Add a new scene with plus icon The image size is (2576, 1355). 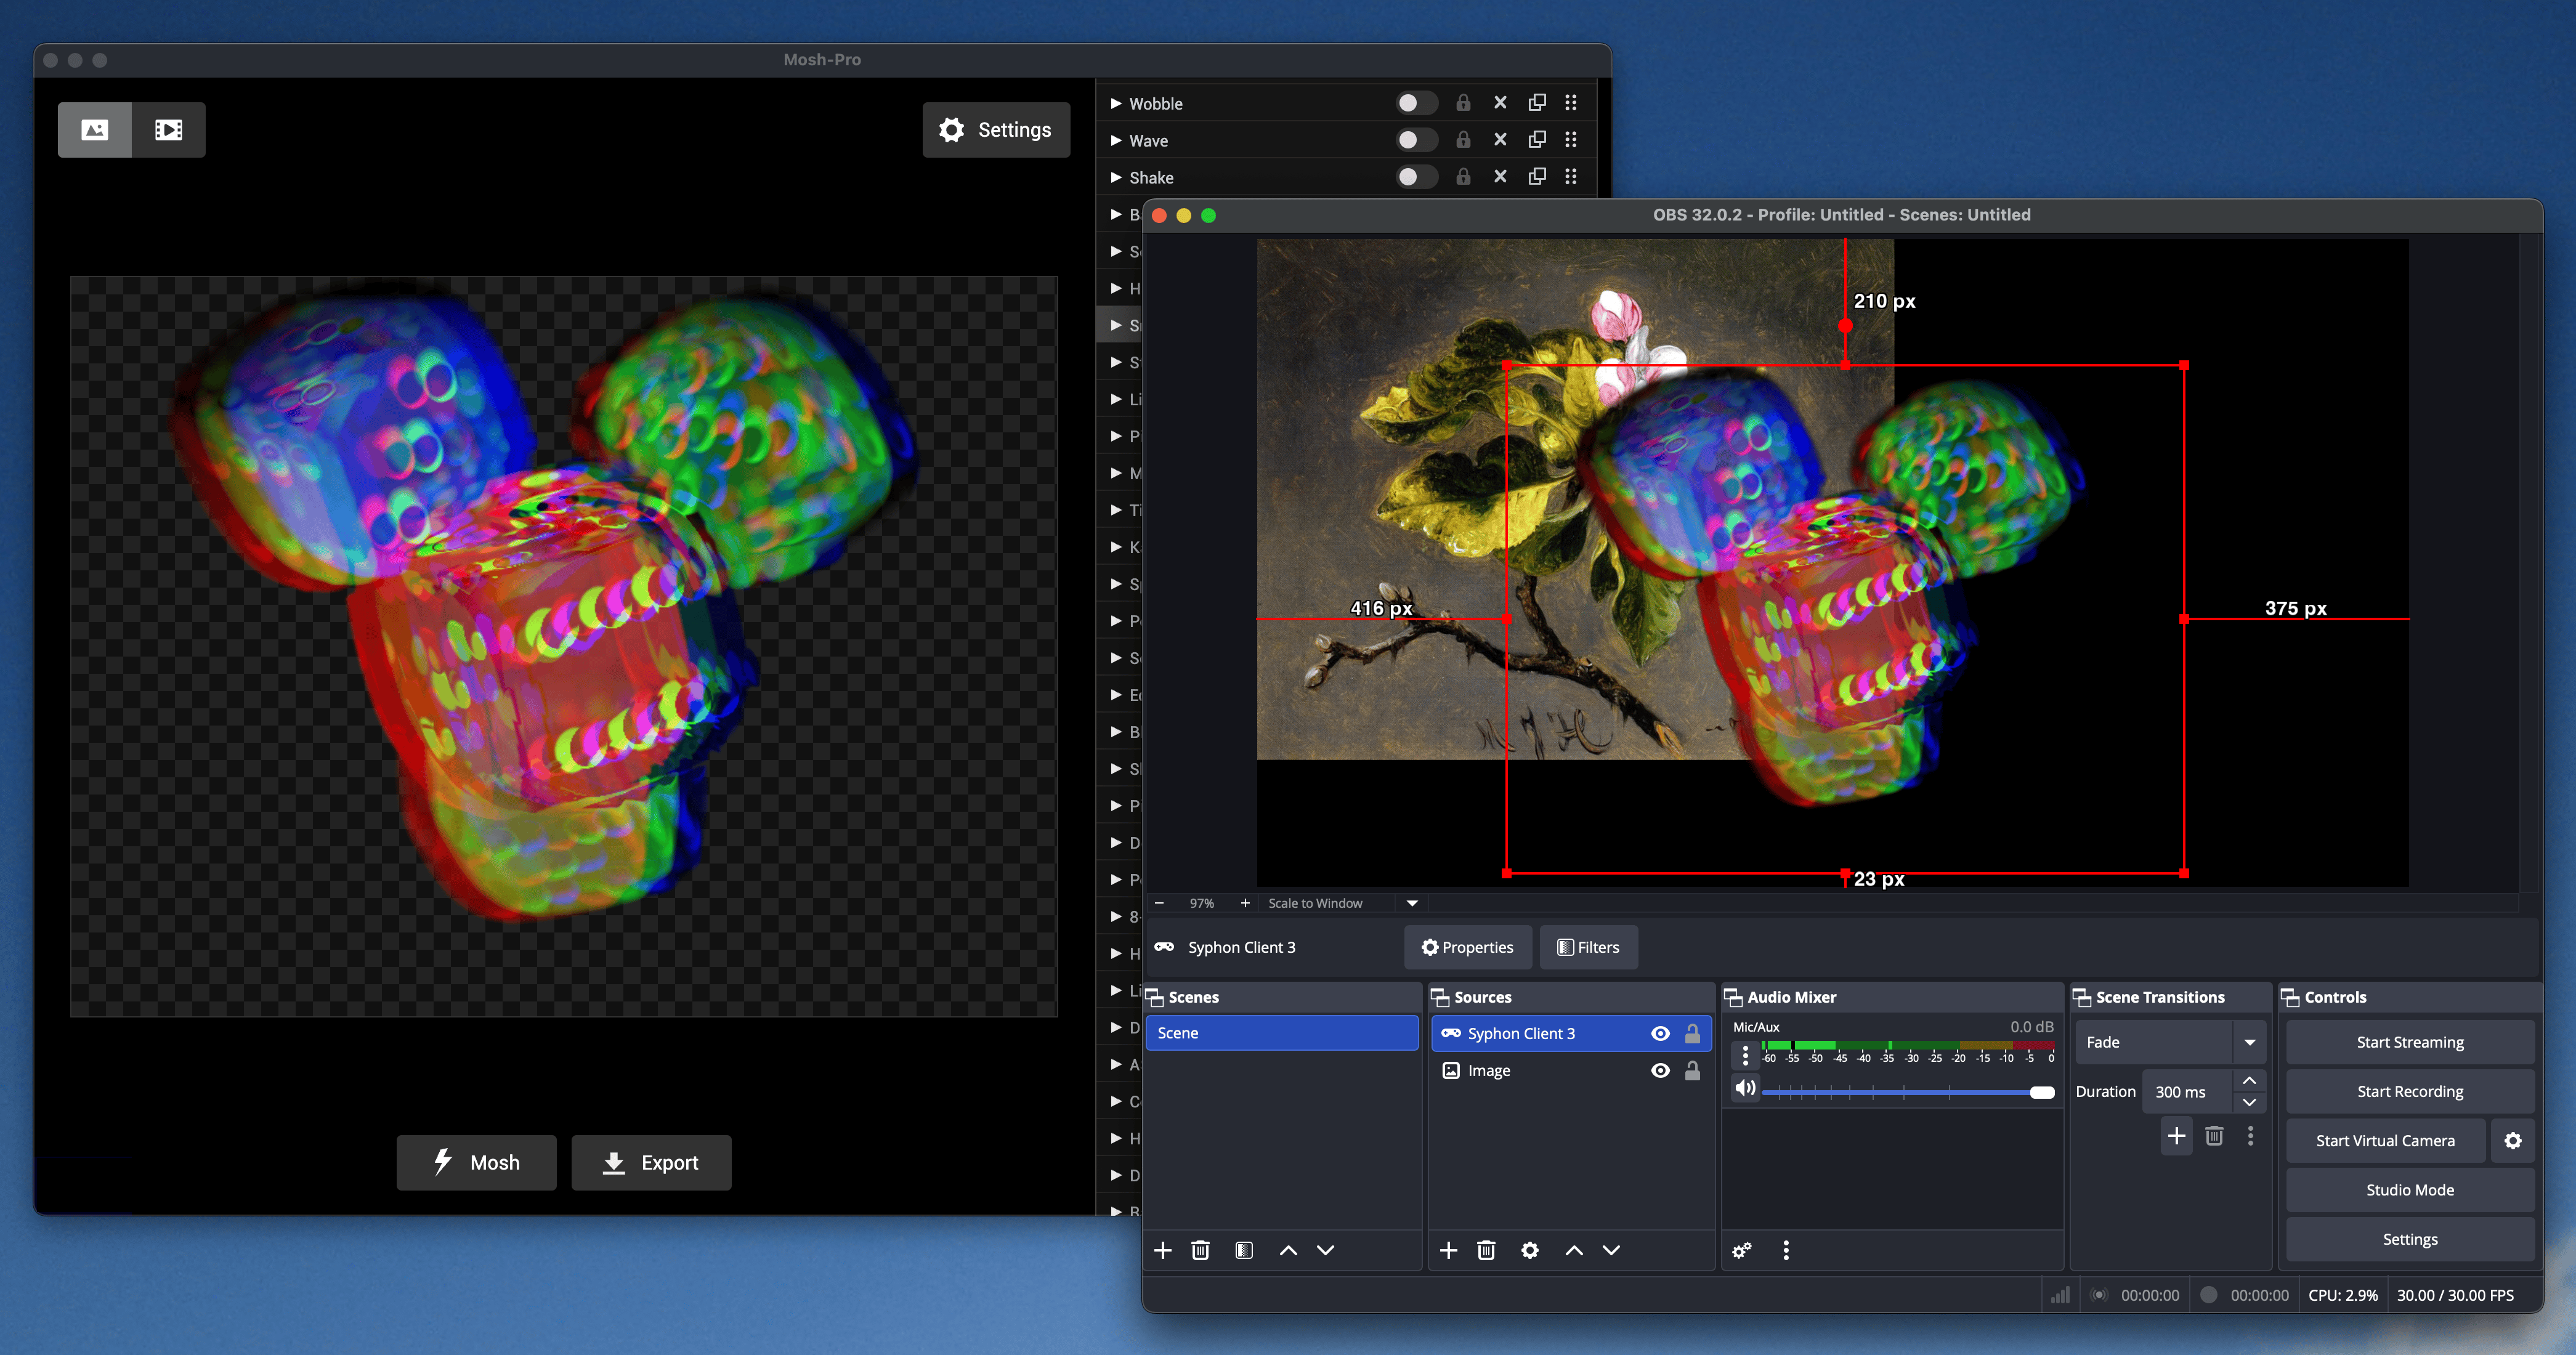click(x=1162, y=1250)
